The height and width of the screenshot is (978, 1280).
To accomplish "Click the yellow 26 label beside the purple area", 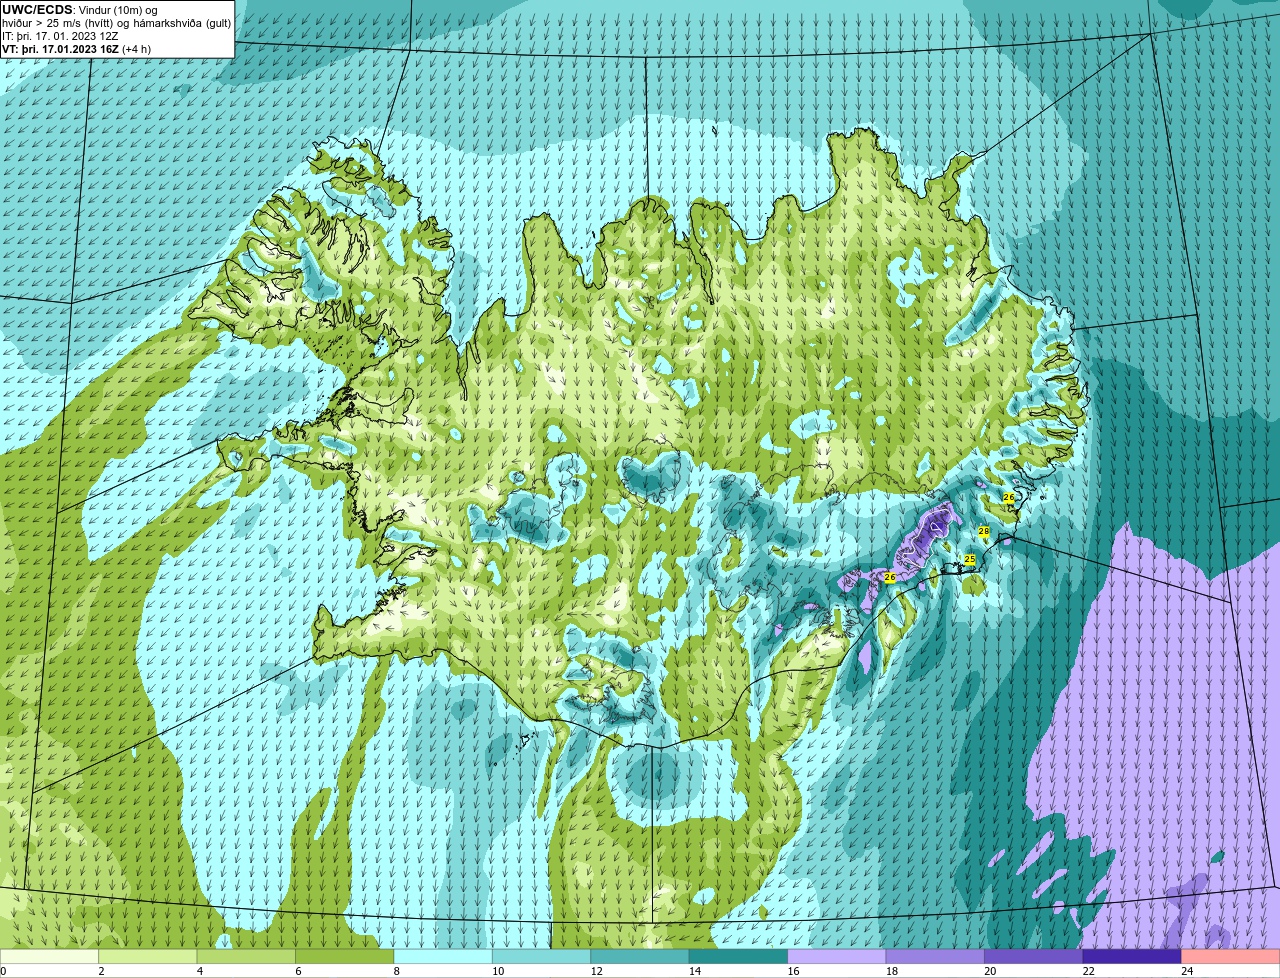I will pyautogui.click(x=890, y=577).
